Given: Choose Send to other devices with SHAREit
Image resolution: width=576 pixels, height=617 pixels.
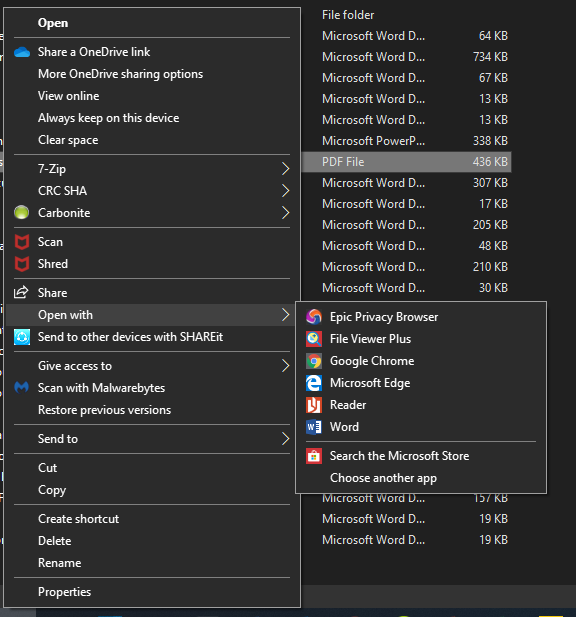Looking at the screenshot, I should (152, 337).
